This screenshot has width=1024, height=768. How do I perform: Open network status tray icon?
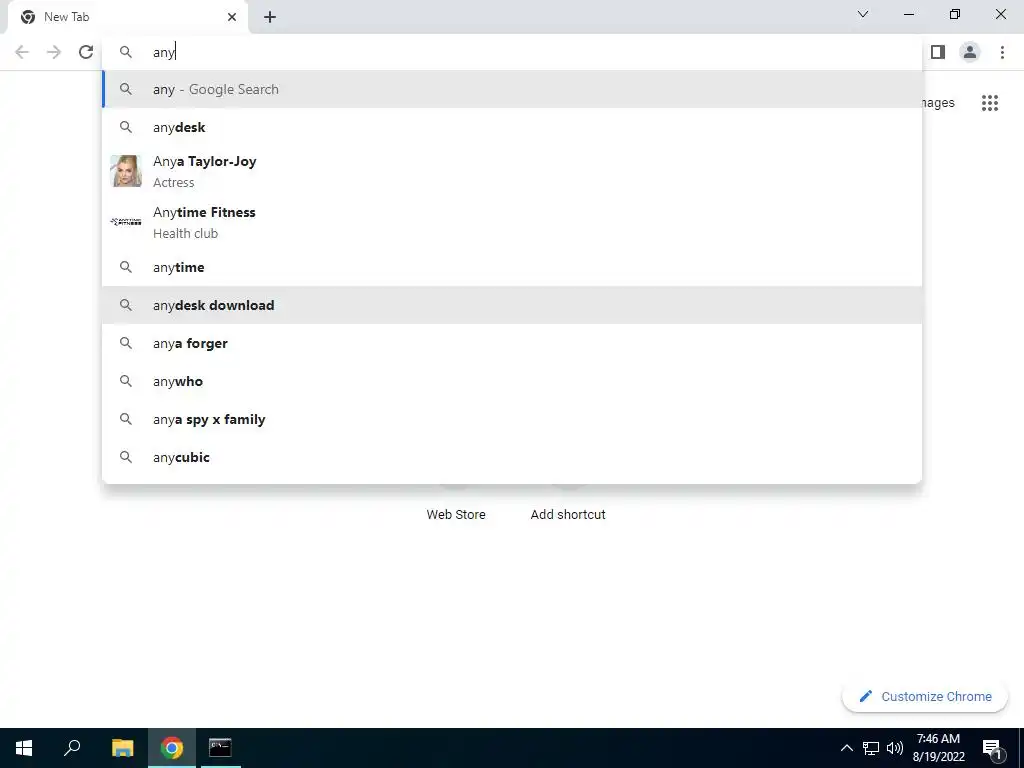click(871, 748)
